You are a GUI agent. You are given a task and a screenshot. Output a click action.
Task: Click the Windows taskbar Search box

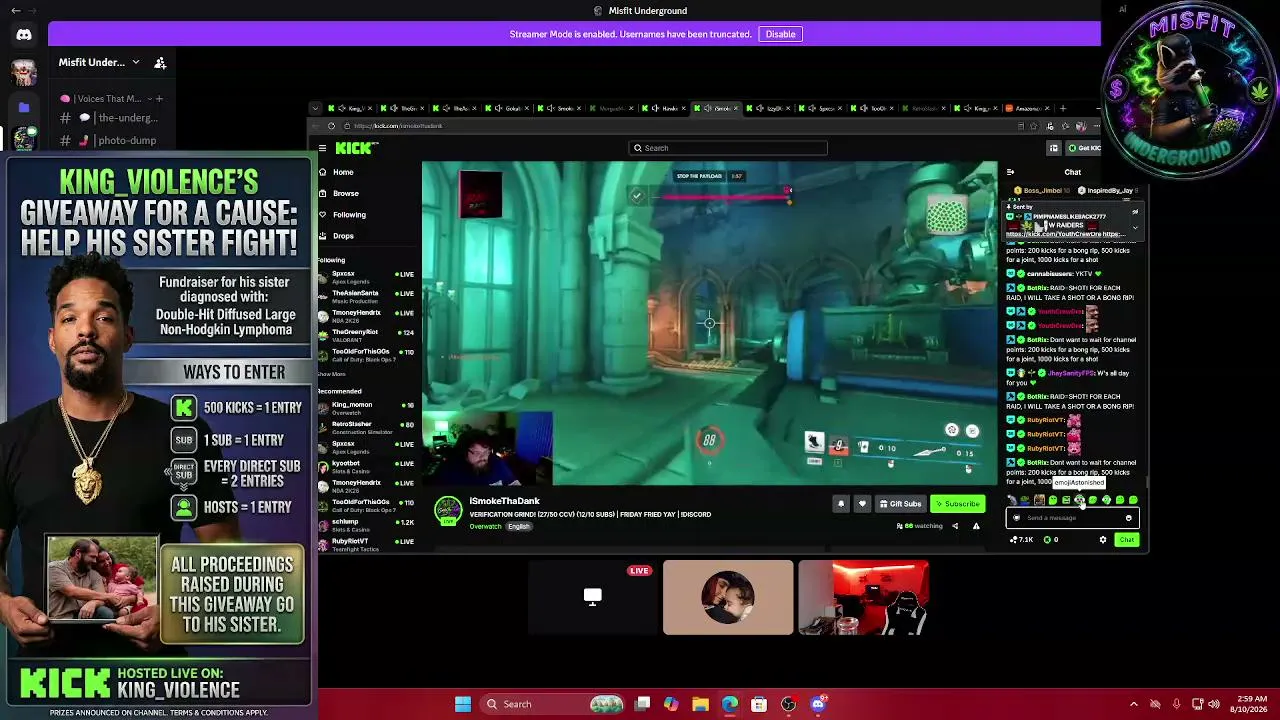[552, 704]
